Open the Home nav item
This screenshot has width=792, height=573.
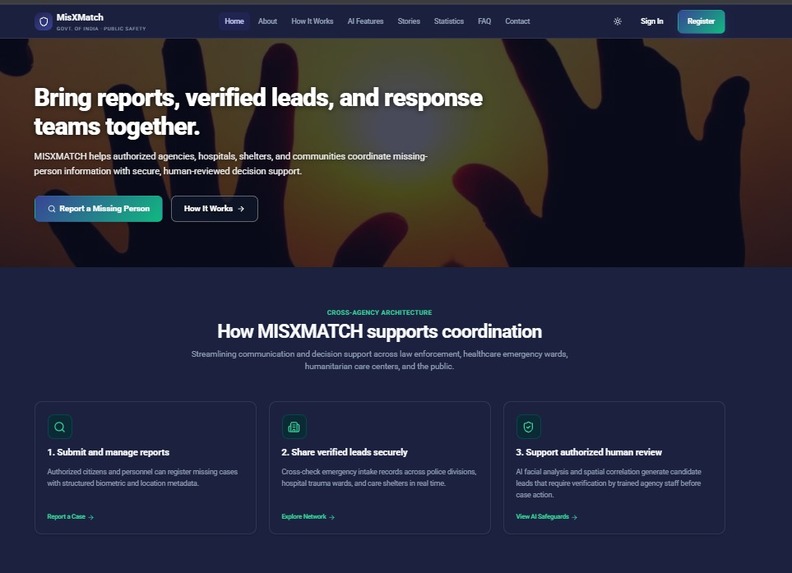click(234, 21)
